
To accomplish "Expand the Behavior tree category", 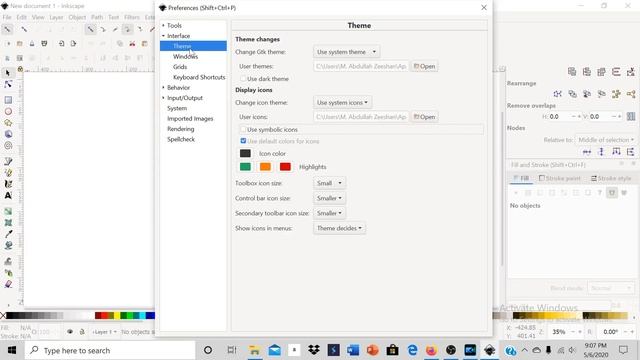I will (x=163, y=87).
